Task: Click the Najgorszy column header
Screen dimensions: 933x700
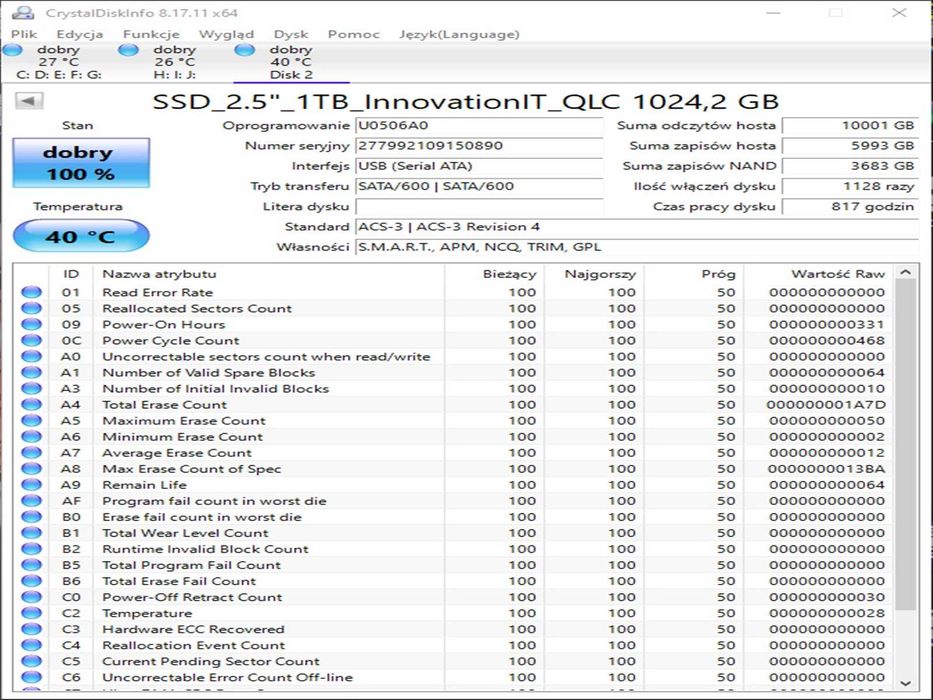Action: click(594, 274)
